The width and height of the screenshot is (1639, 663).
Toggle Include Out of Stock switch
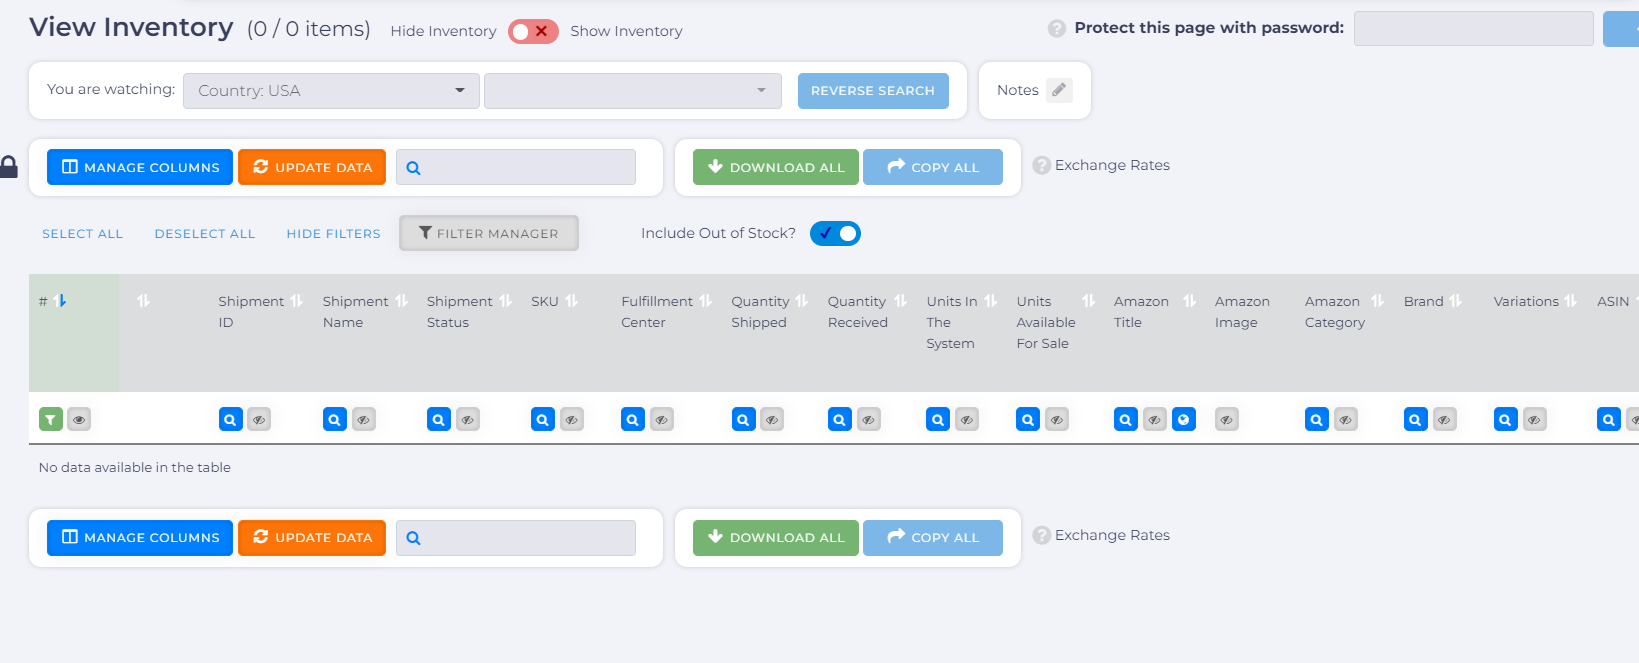835,233
